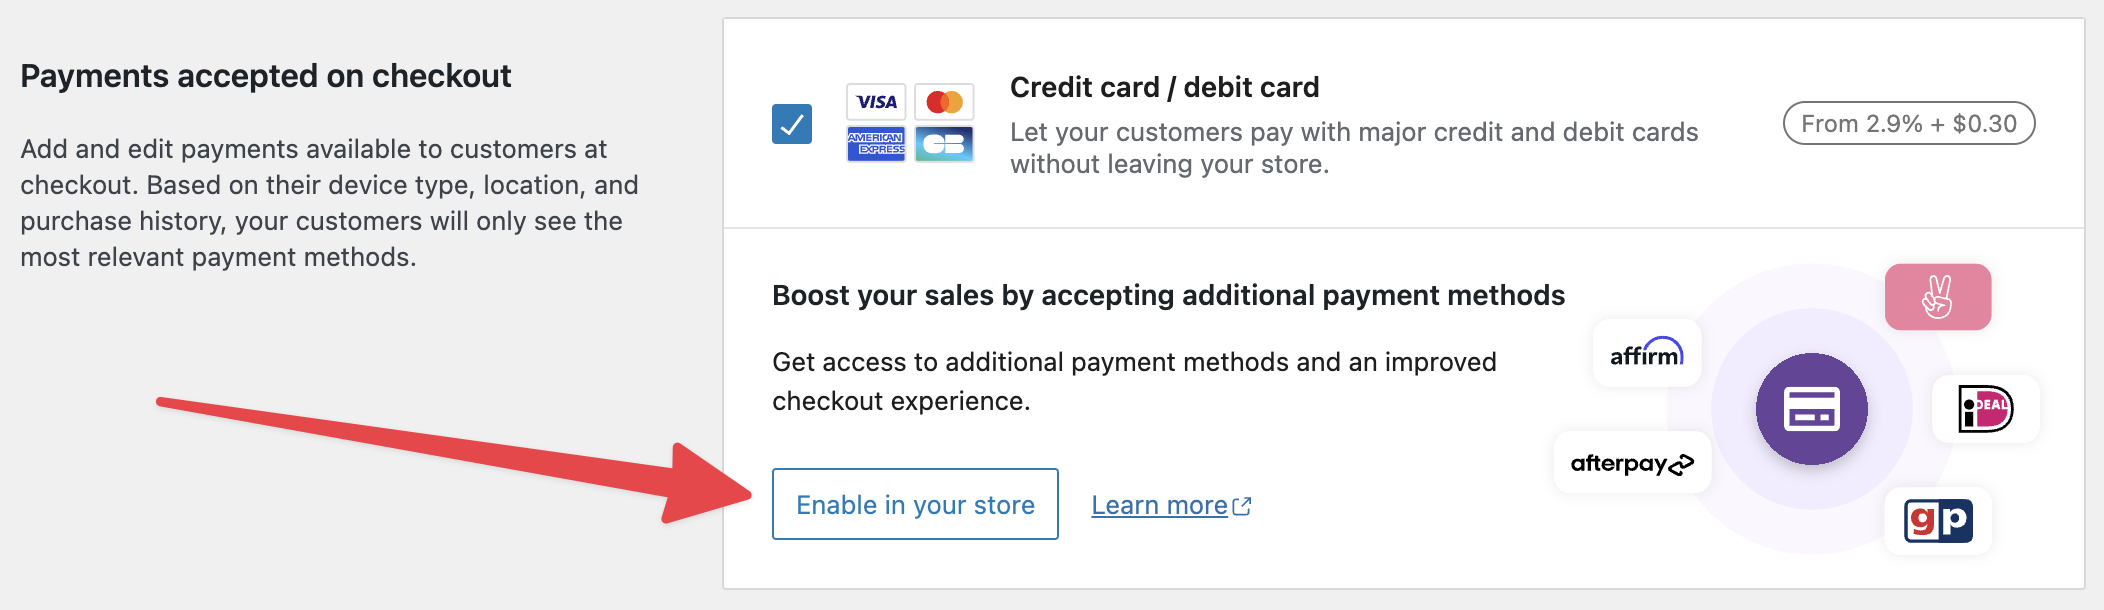Click the Boost your sales heading

pos(1168,296)
